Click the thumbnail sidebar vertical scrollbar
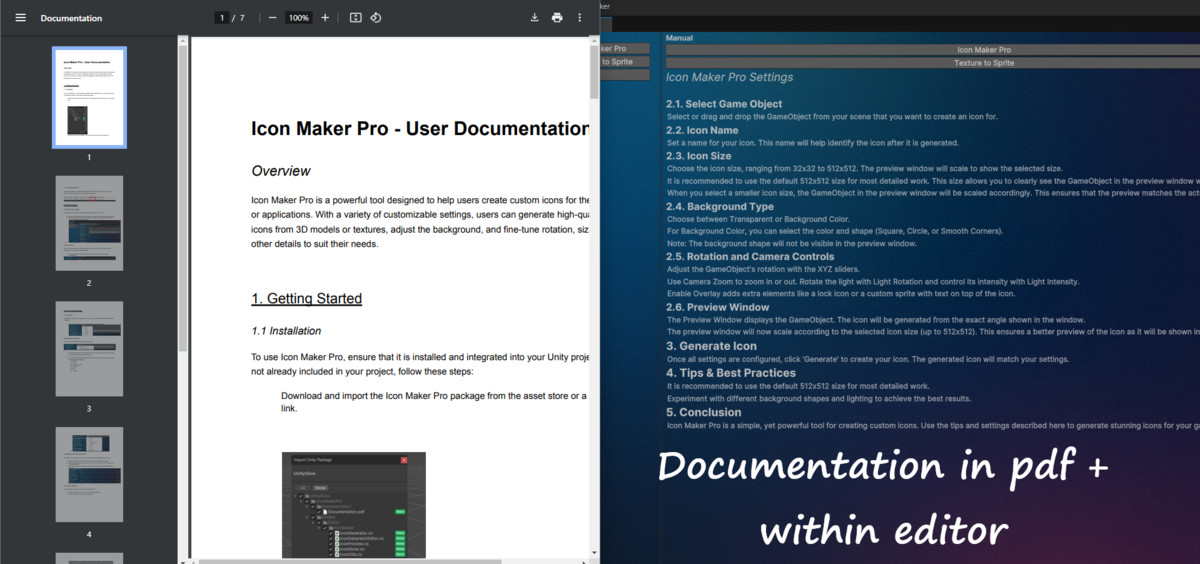1200x564 pixels. (x=182, y=198)
